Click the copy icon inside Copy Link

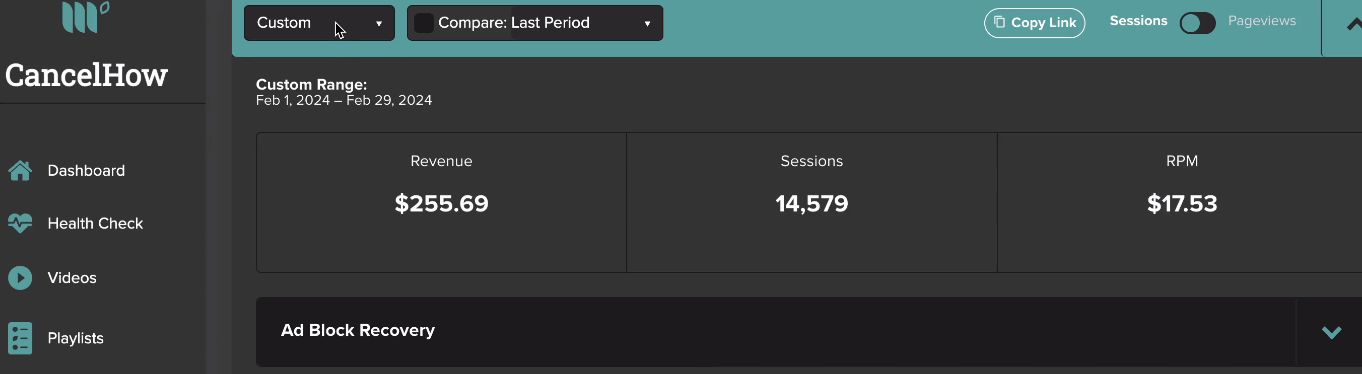coord(1000,22)
